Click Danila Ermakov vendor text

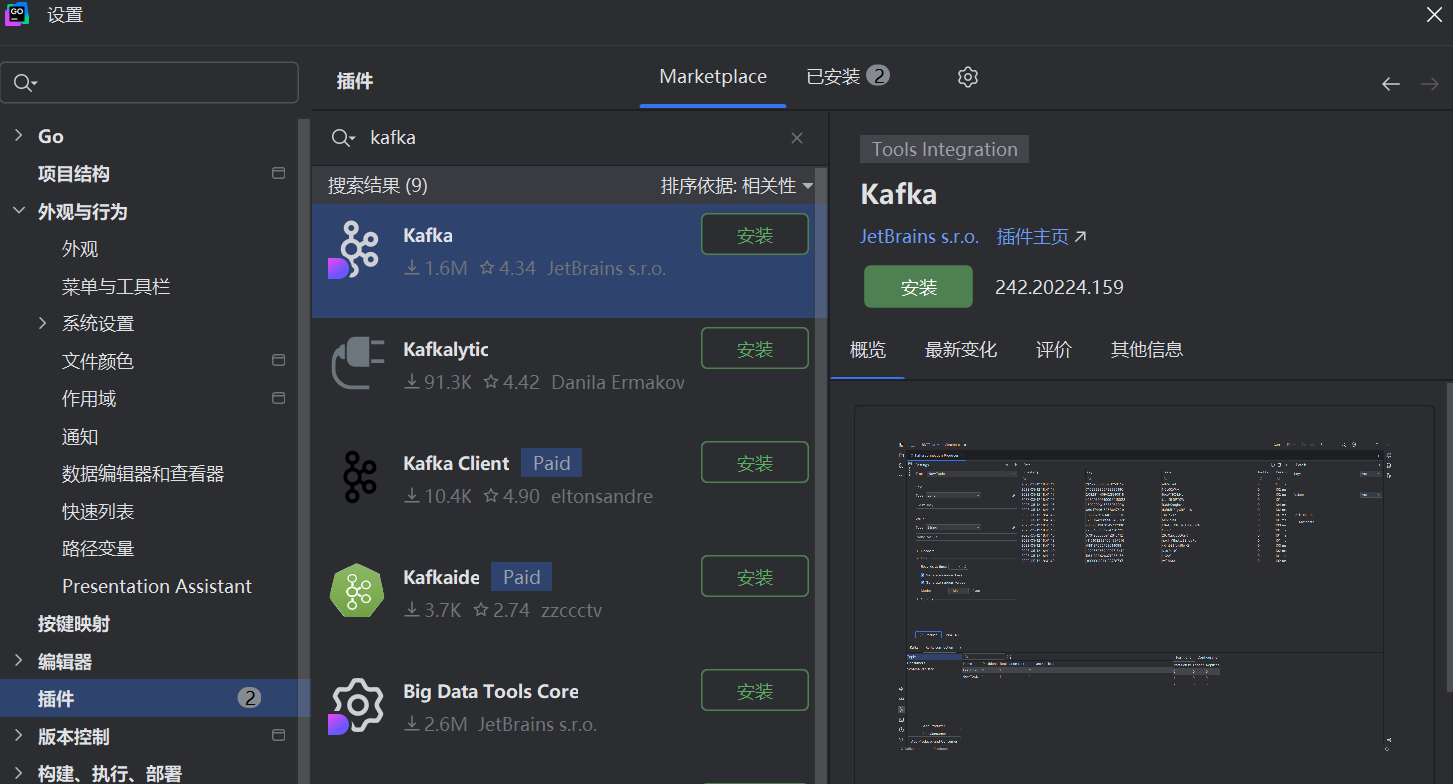pos(618,382)
